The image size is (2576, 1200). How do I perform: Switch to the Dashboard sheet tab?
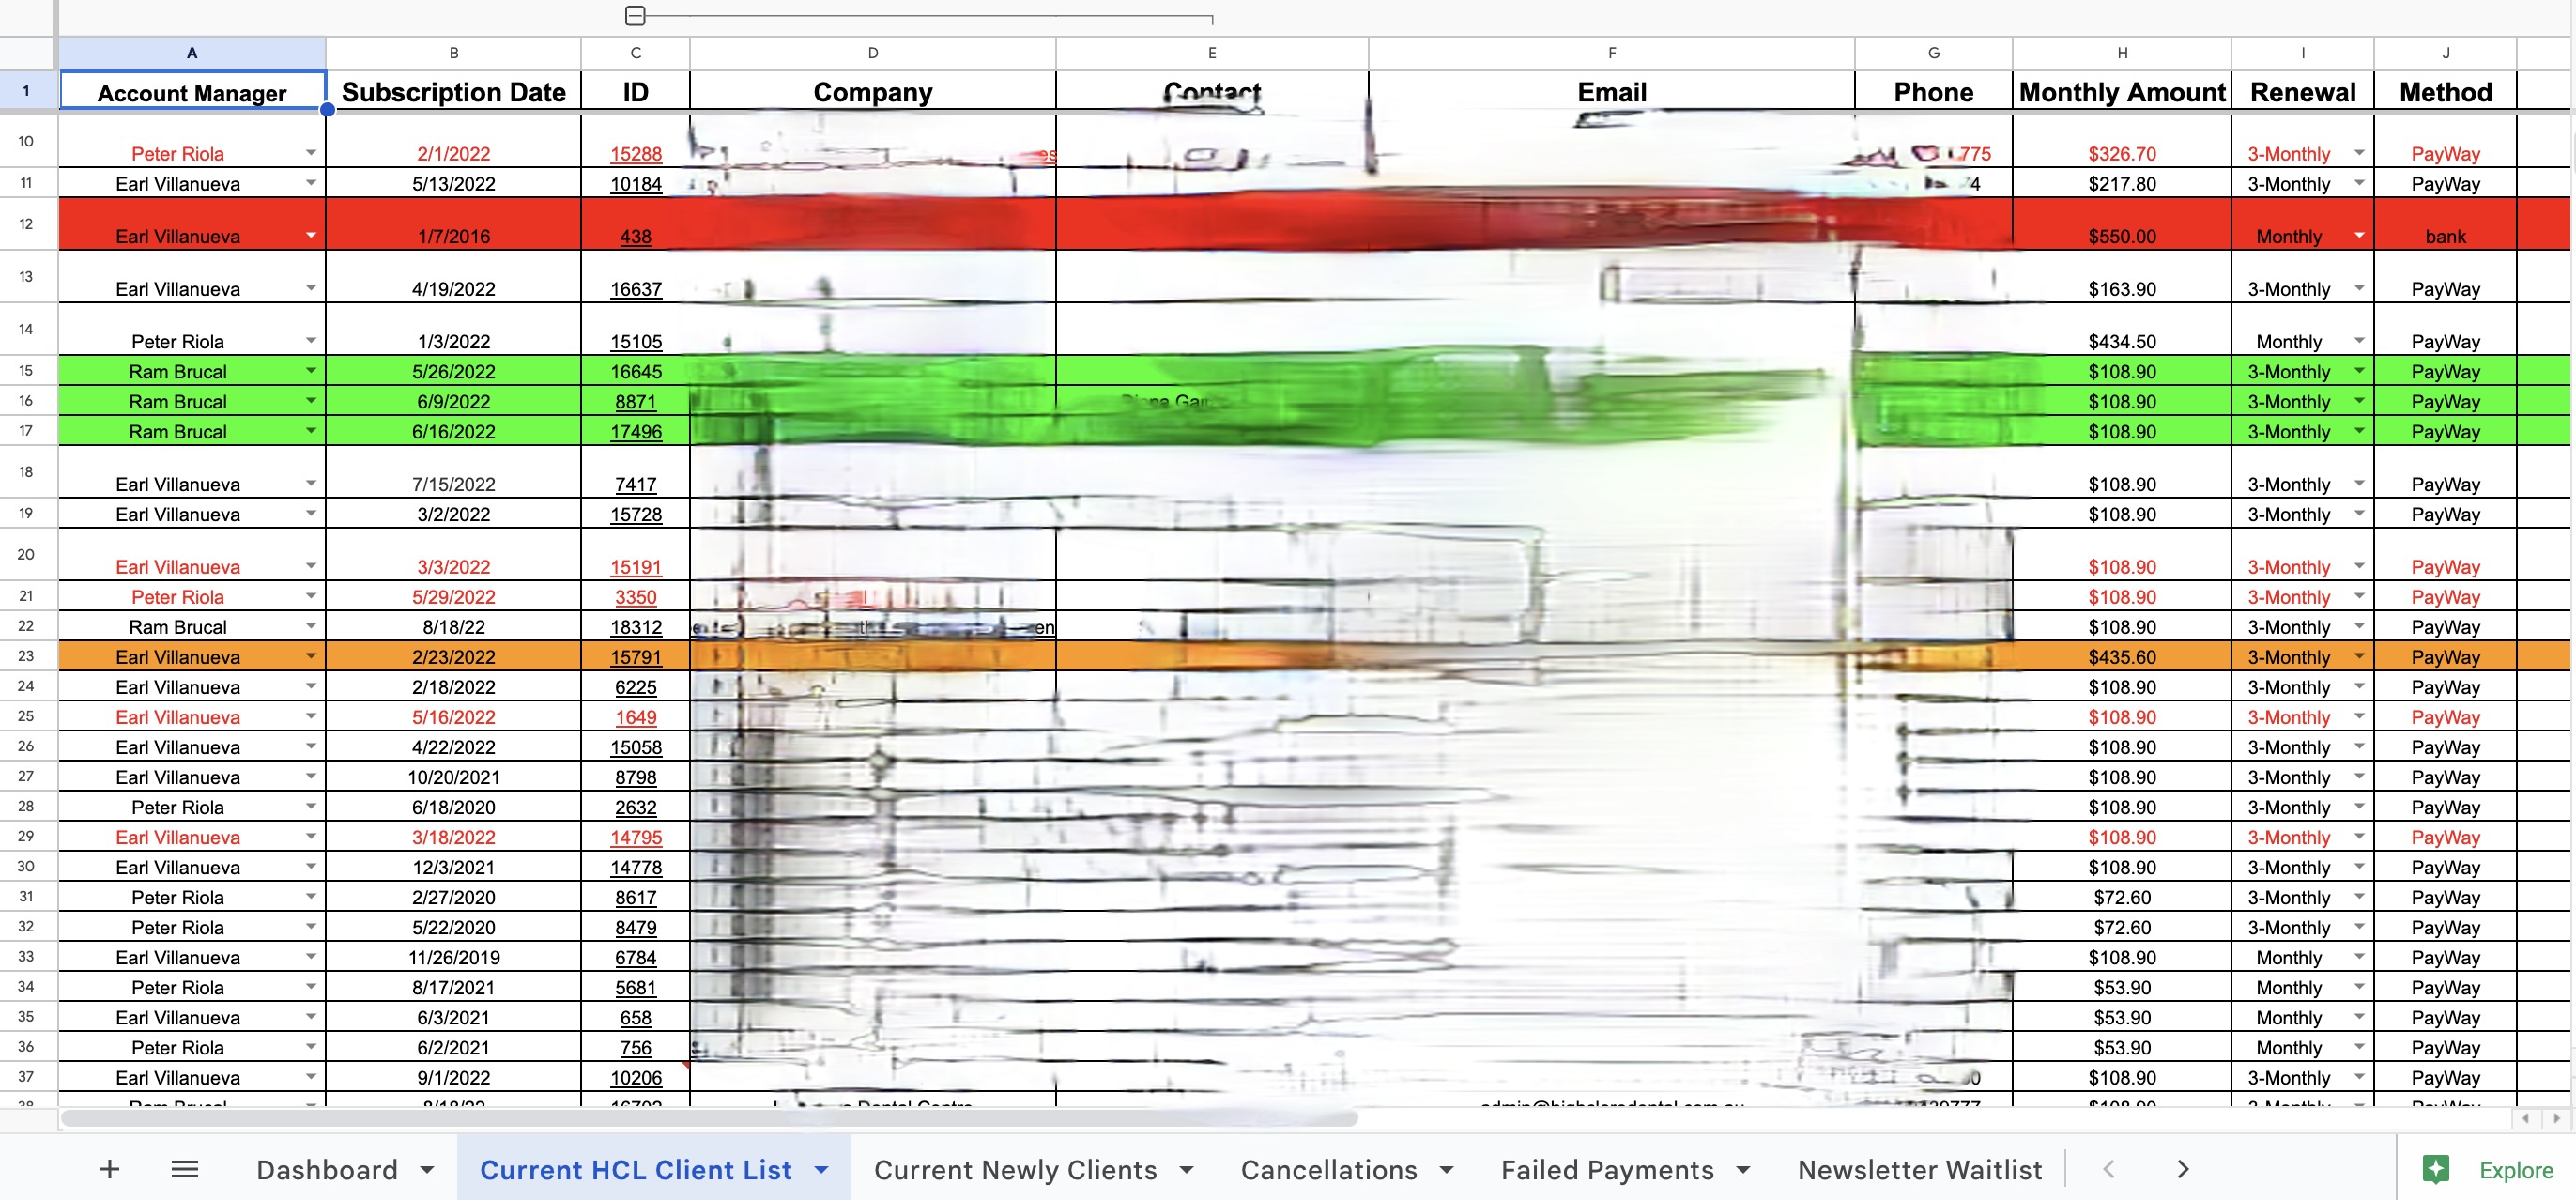point(327,1169)
